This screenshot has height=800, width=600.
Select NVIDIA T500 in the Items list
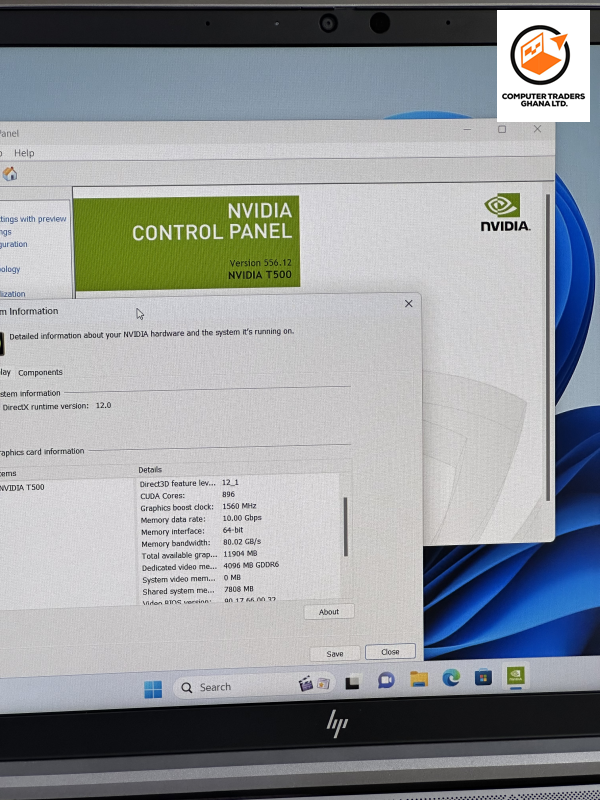tap(22, 487)
